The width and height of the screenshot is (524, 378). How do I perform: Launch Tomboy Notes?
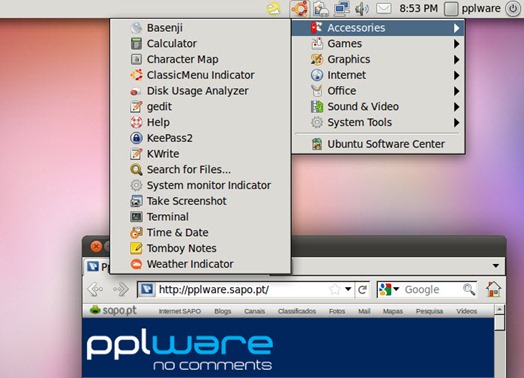tap(201, 248)
